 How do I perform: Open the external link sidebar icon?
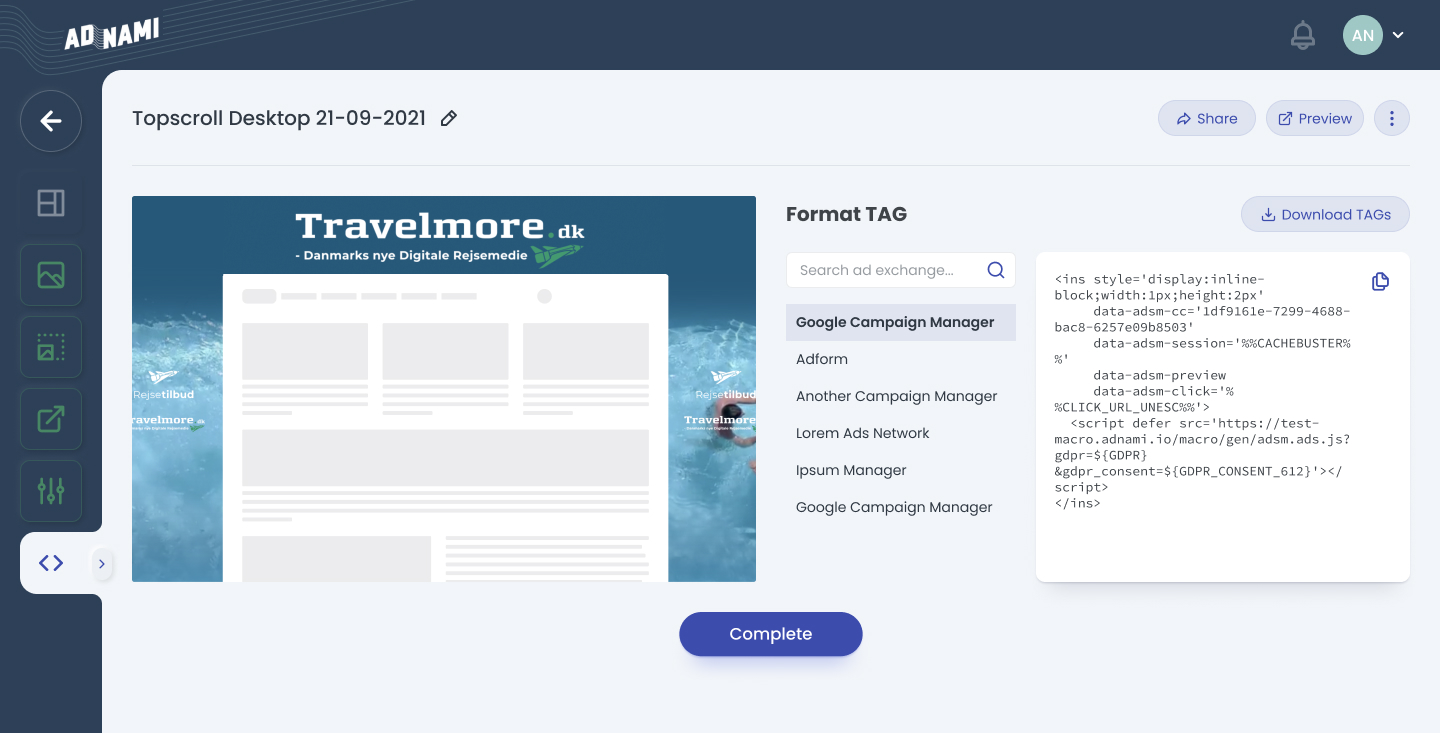51,419
